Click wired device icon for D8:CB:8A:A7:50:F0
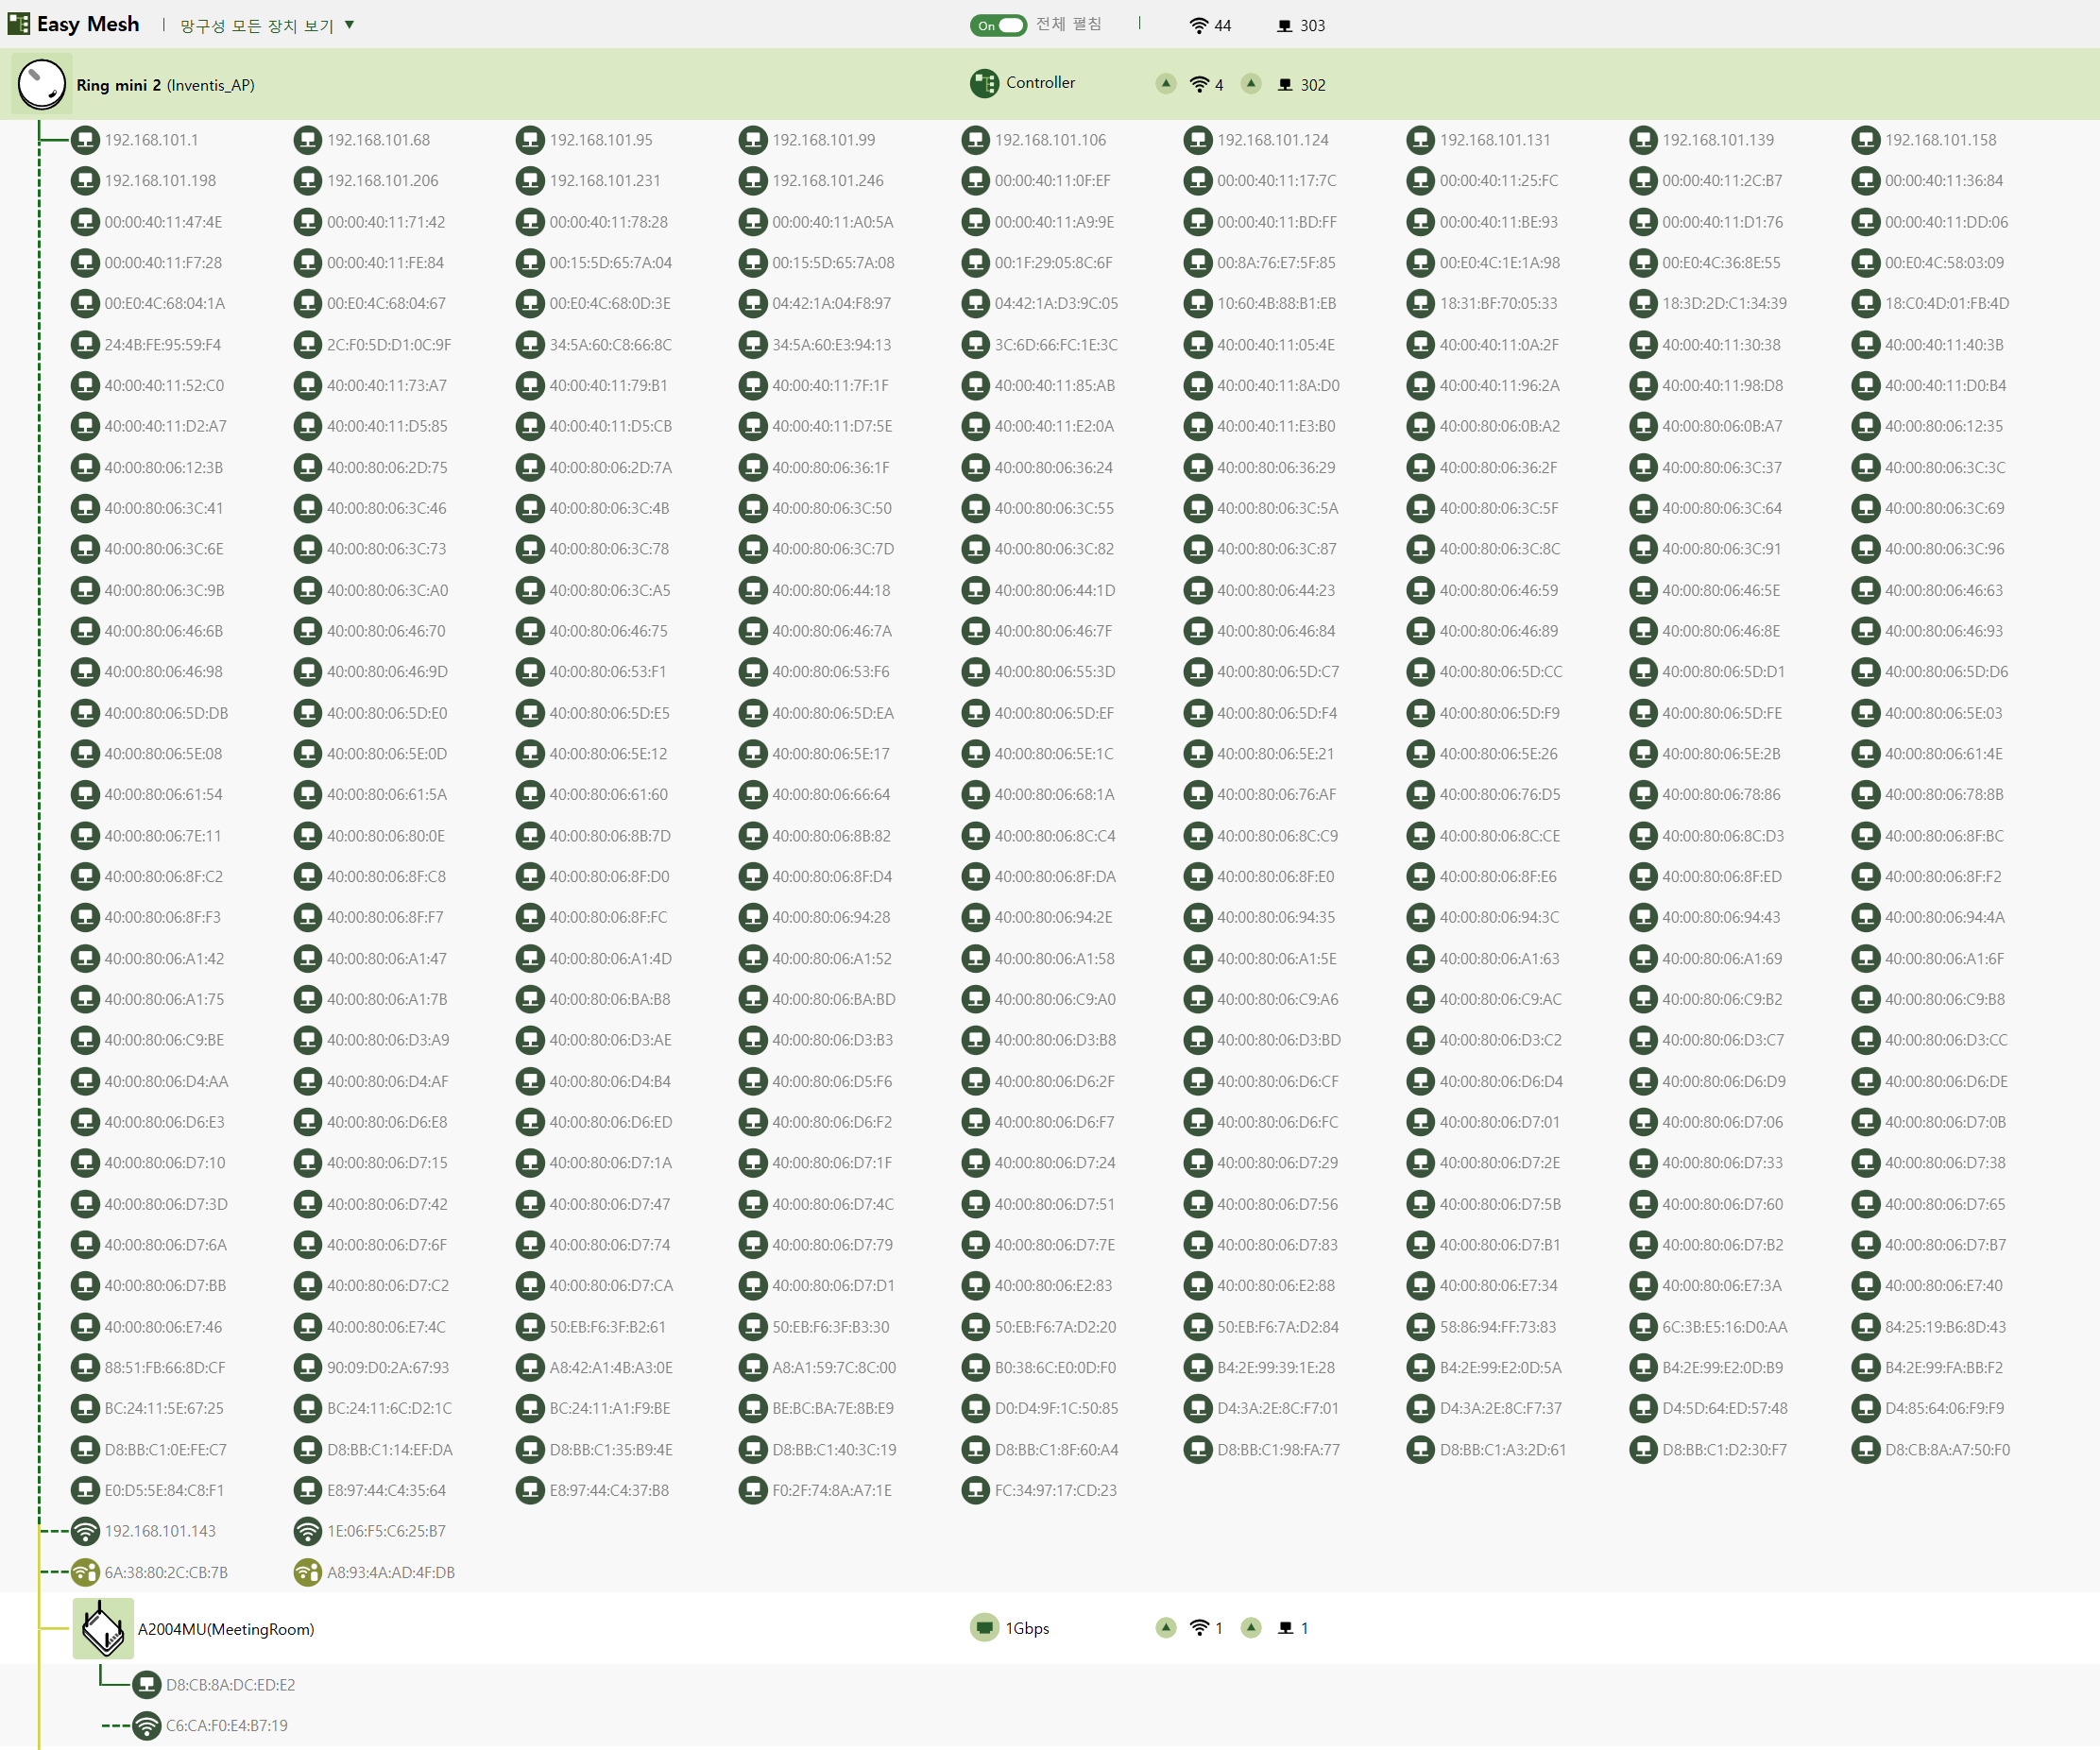Screen dimensions: 2100x1750 (x=1866, y=1449)
